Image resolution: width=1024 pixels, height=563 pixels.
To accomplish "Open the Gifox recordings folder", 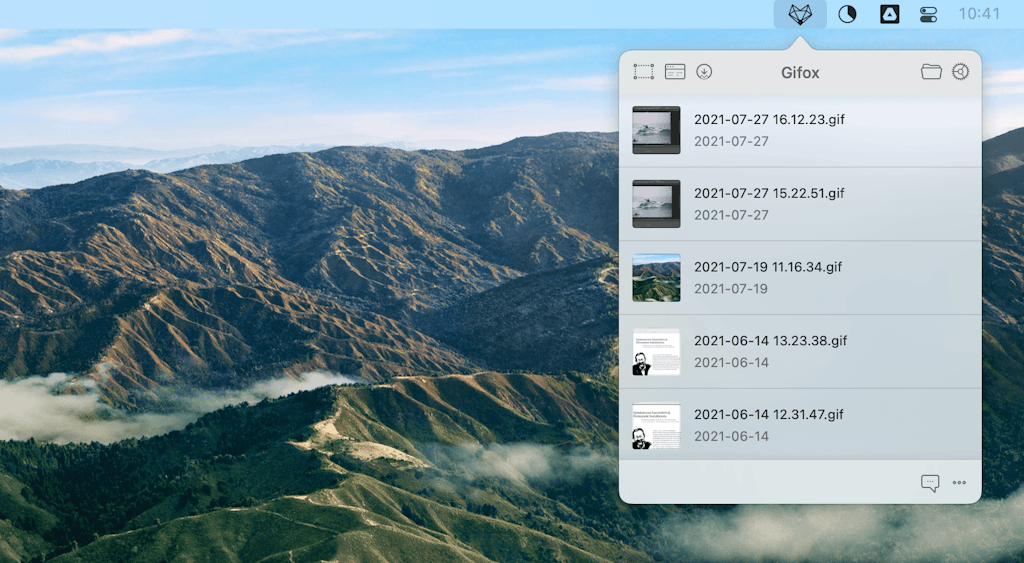I will (931, 72).
